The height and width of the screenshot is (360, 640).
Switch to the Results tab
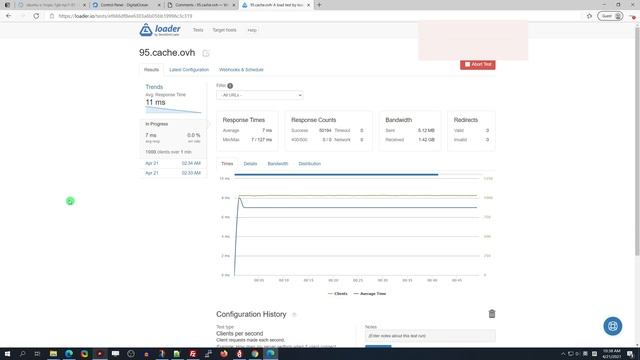[x=151, y=70]
